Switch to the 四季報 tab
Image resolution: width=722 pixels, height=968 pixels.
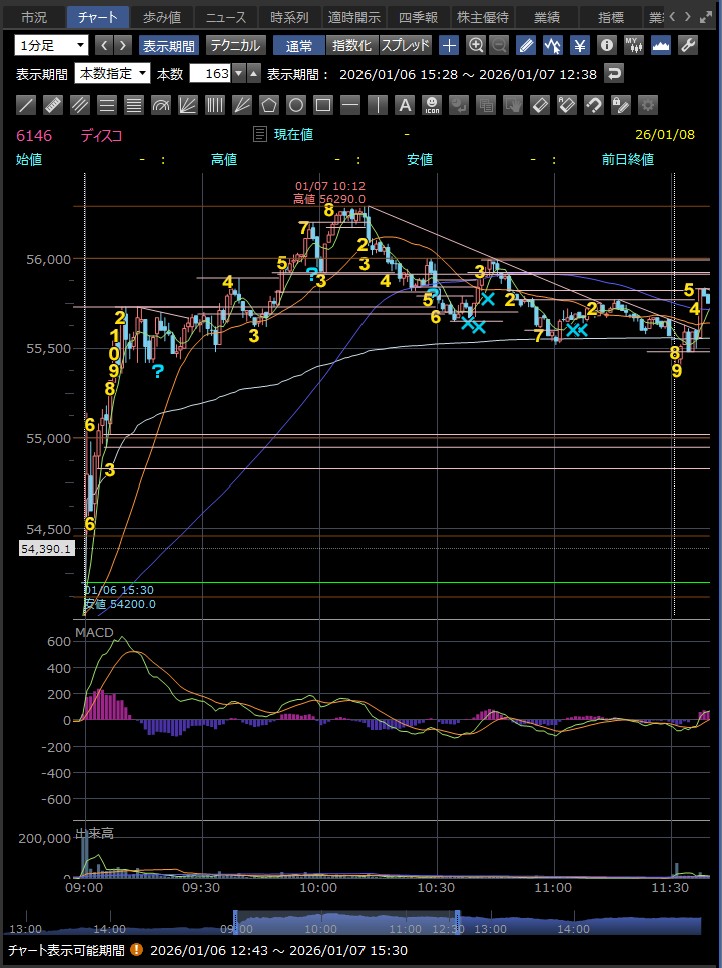tap(420, 17)
